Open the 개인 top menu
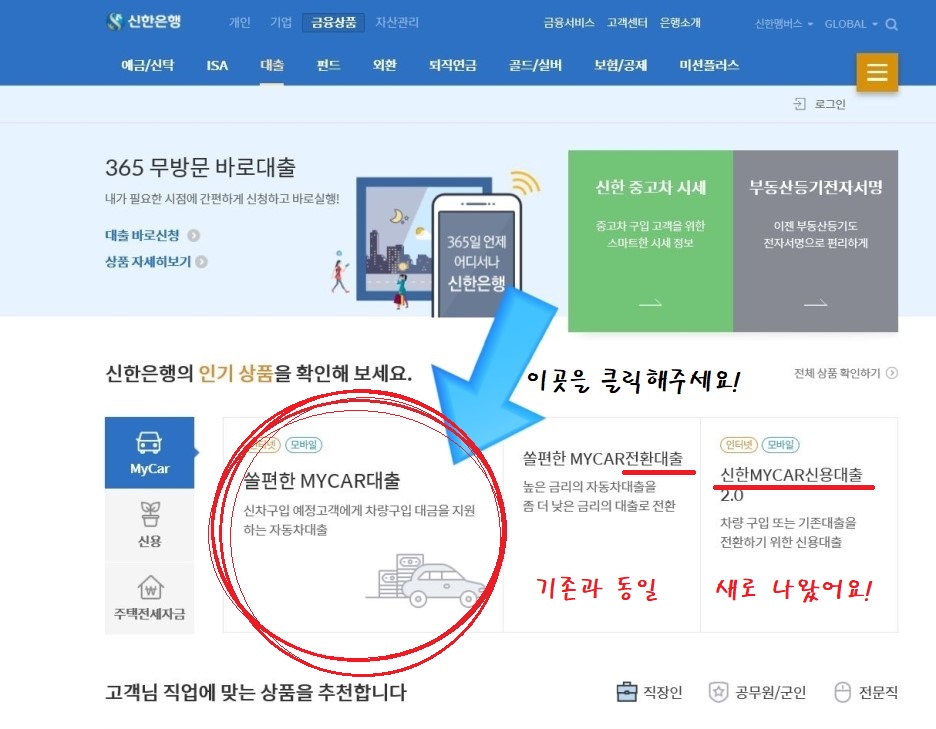The width and height of the screenshot is (936, 729). pos(239,23)
